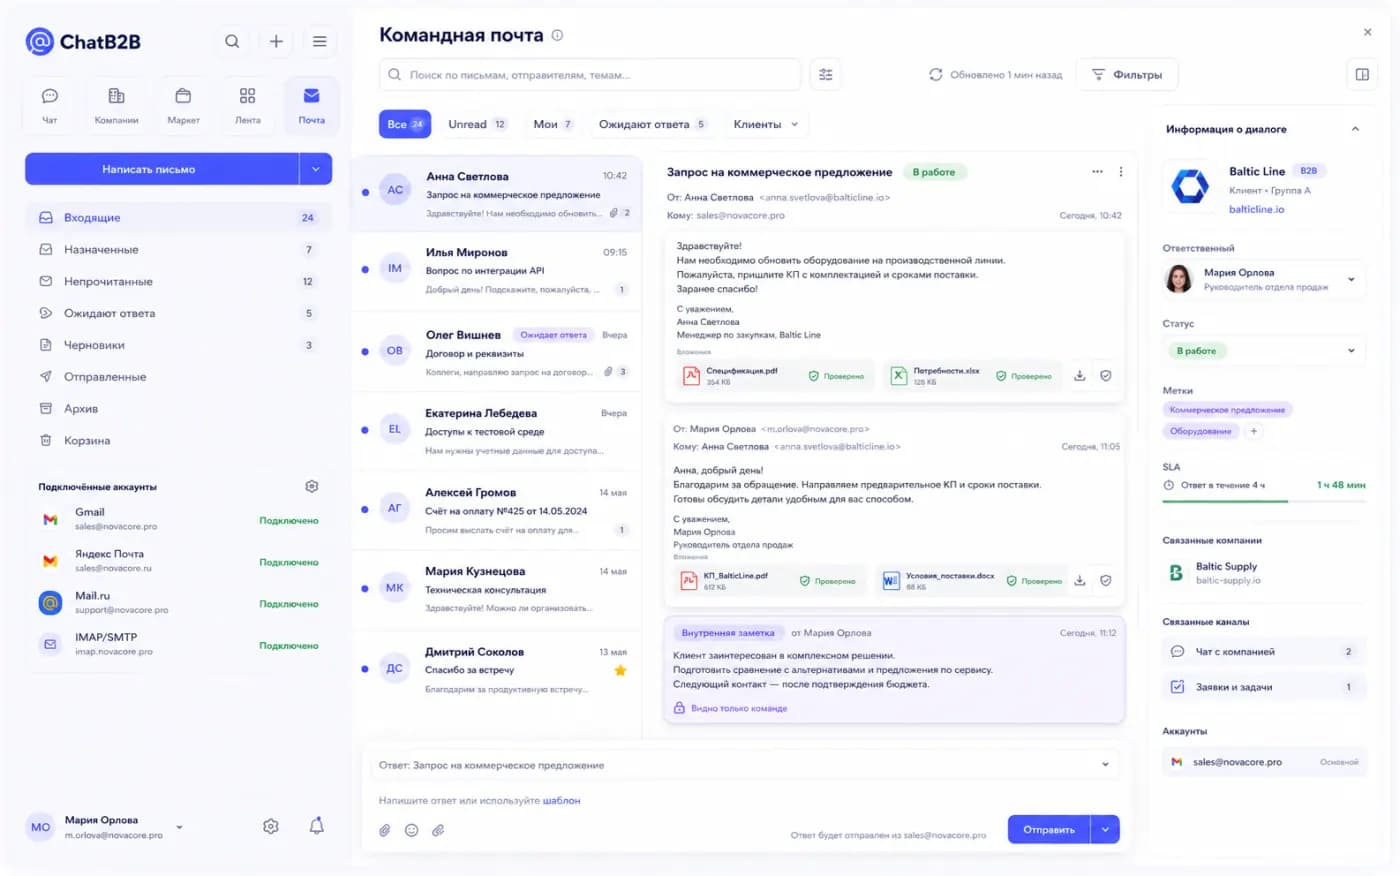Expand the user account menu chevron
The height and width of the screenshot is (876, 1400).
[x=180, y=827]
